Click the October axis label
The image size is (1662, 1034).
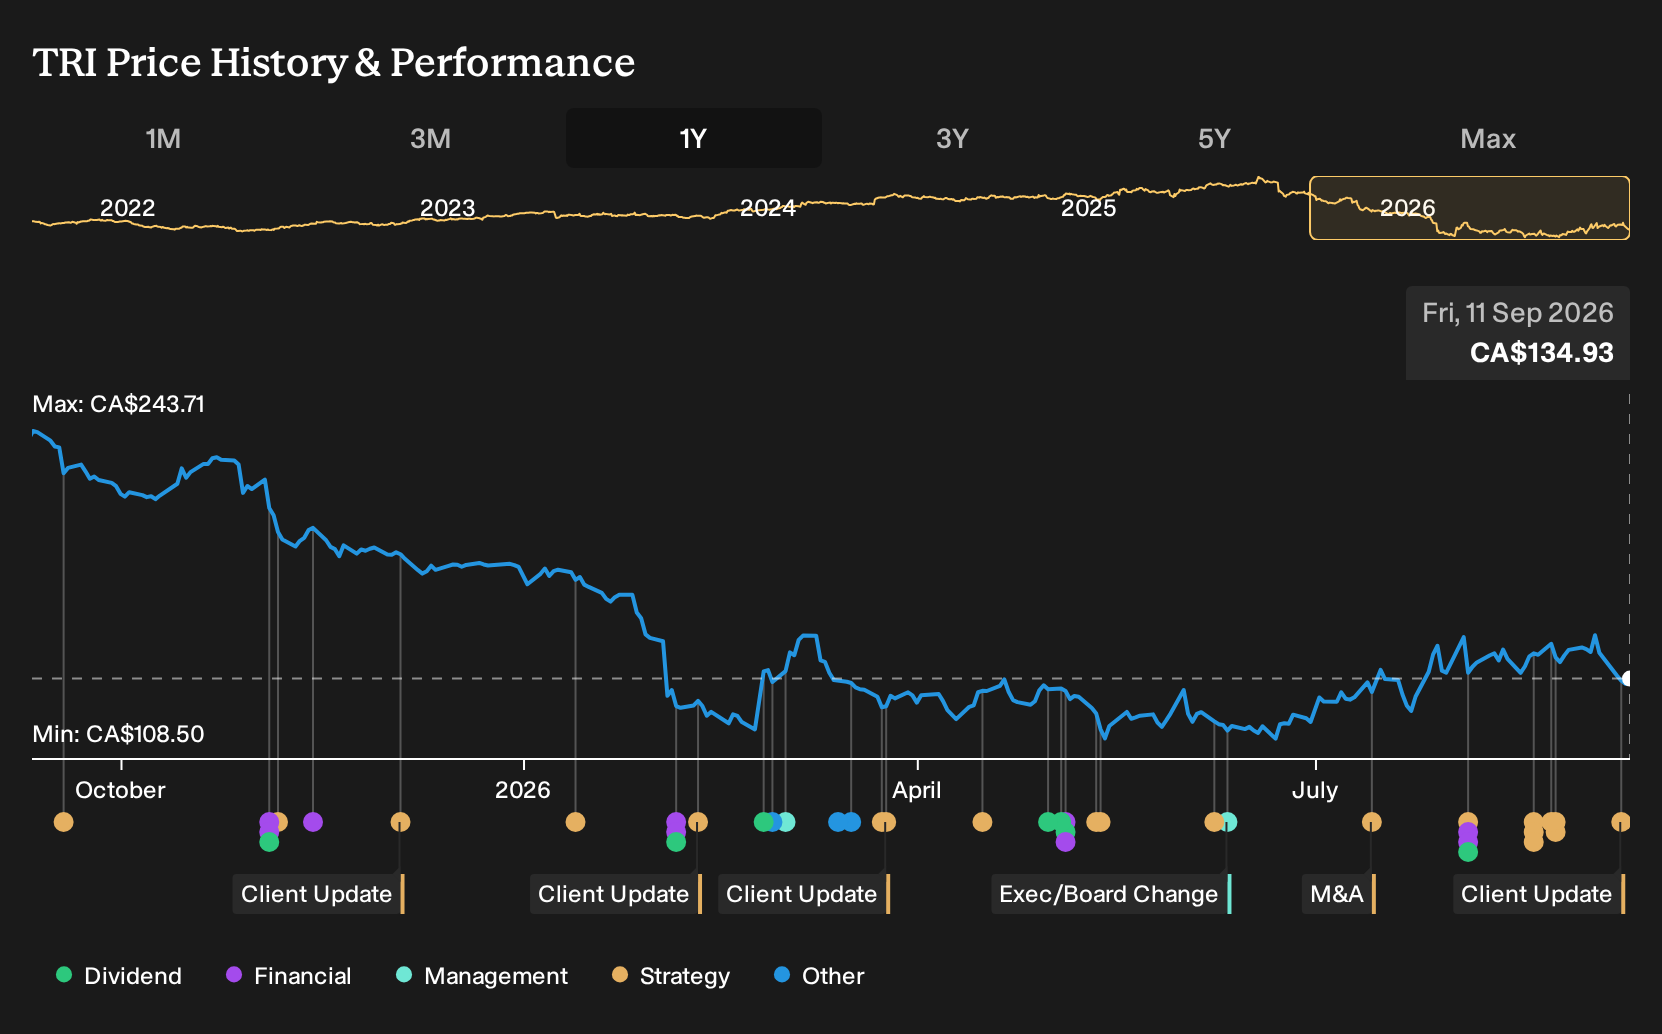[120, 790]
